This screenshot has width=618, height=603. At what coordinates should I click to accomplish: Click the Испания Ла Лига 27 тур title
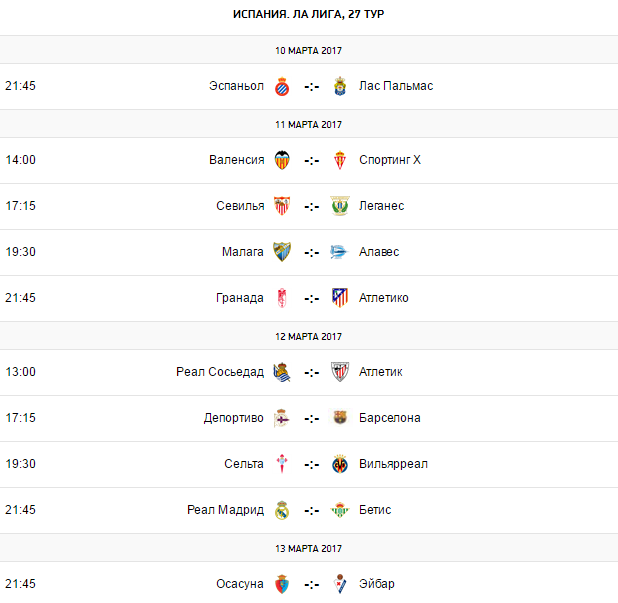[x=309, y=14]
